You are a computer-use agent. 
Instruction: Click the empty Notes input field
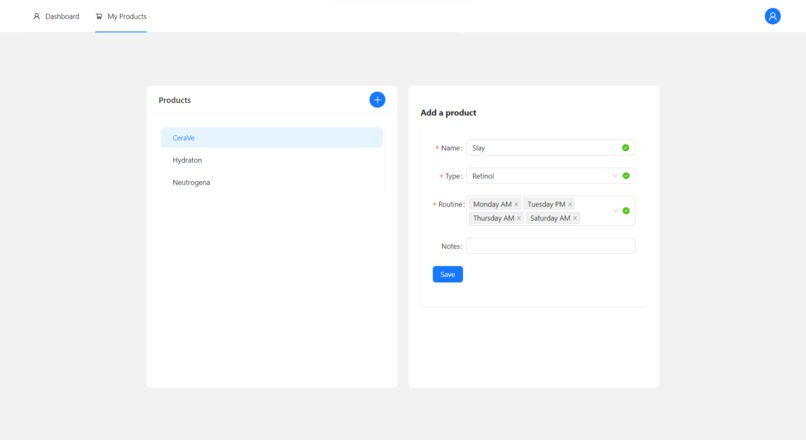tap(551, 246)
